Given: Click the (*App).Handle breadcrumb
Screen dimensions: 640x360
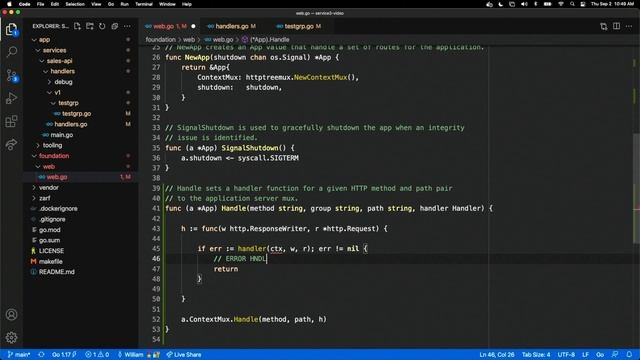Looking at the screenshot, I should point(269,40).
